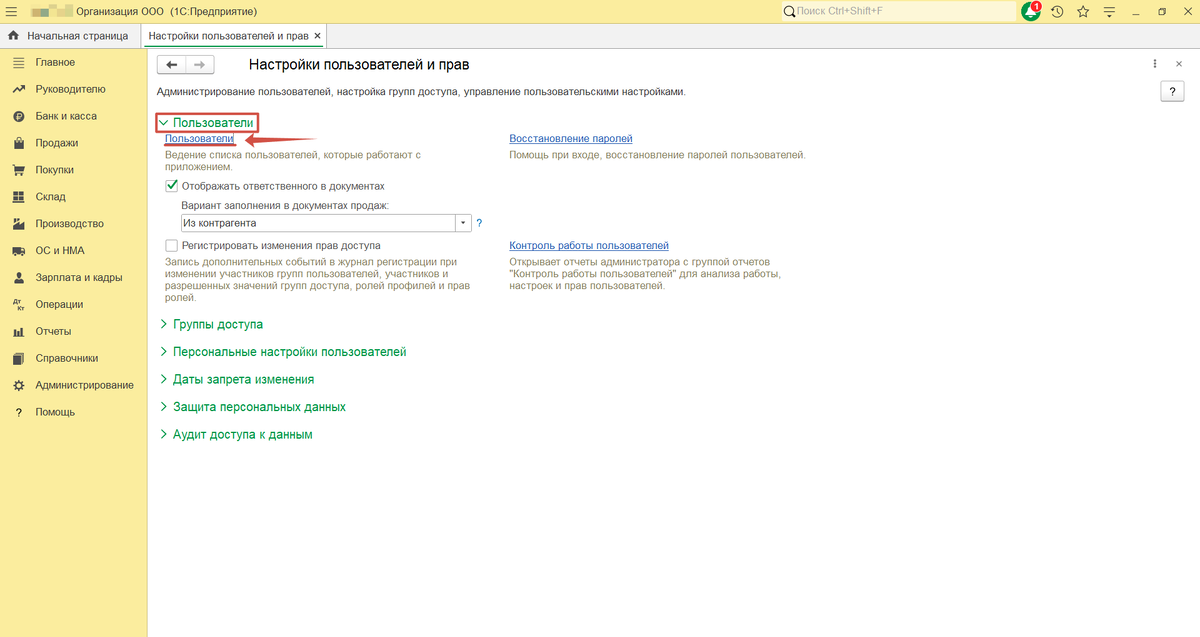Viewport: 1200px width, 637px height.
Task: Open the Восстановление паролей link
Action: [571, 139]
